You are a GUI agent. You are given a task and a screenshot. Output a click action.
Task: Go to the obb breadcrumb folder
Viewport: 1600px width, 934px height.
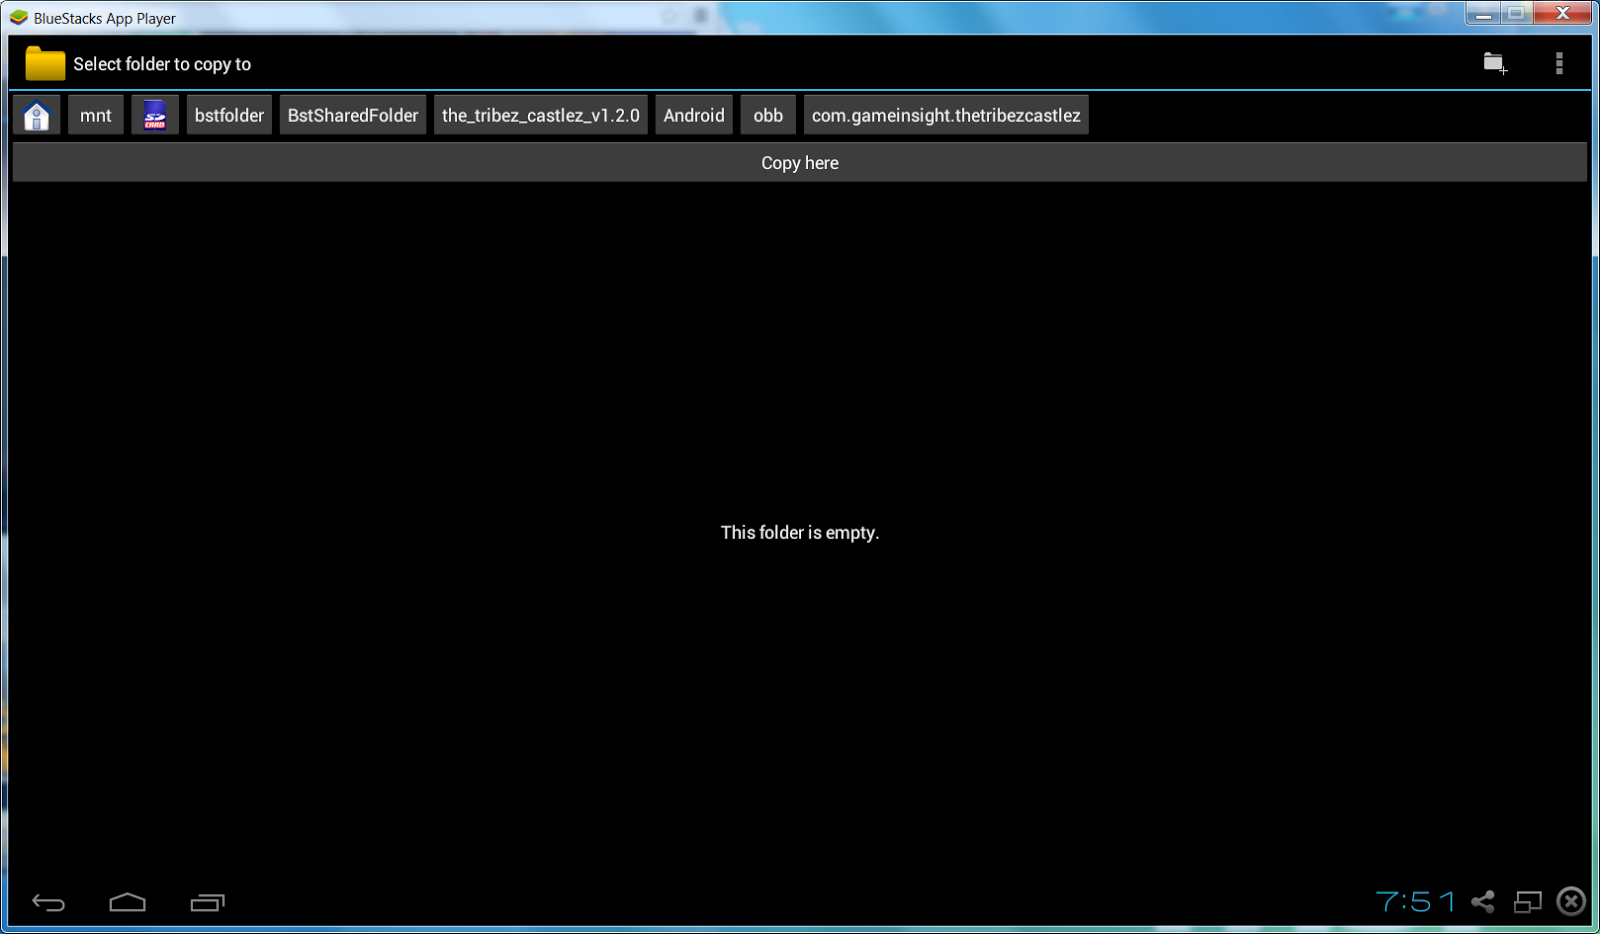click(x=768, y=115)
